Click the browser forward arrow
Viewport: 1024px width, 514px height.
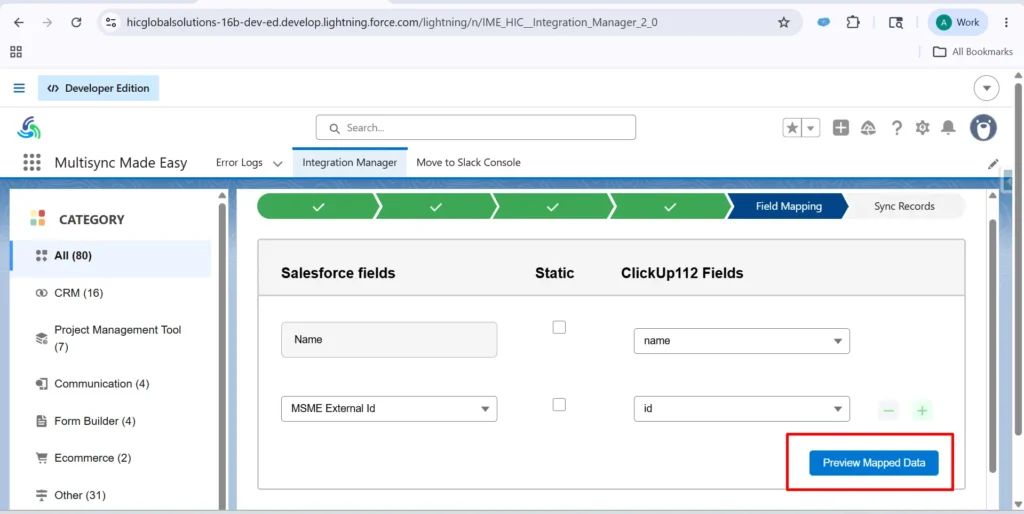pos(47,22)
